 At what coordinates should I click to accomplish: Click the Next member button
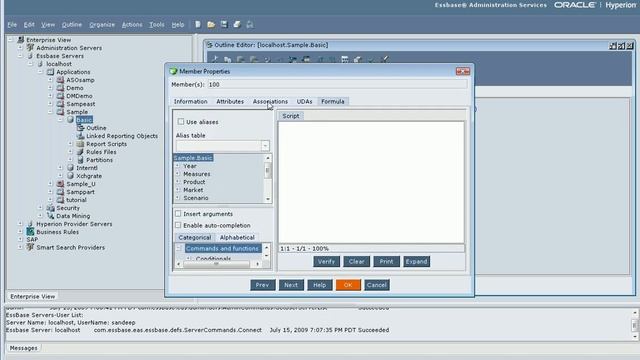[x=291, y=285]
